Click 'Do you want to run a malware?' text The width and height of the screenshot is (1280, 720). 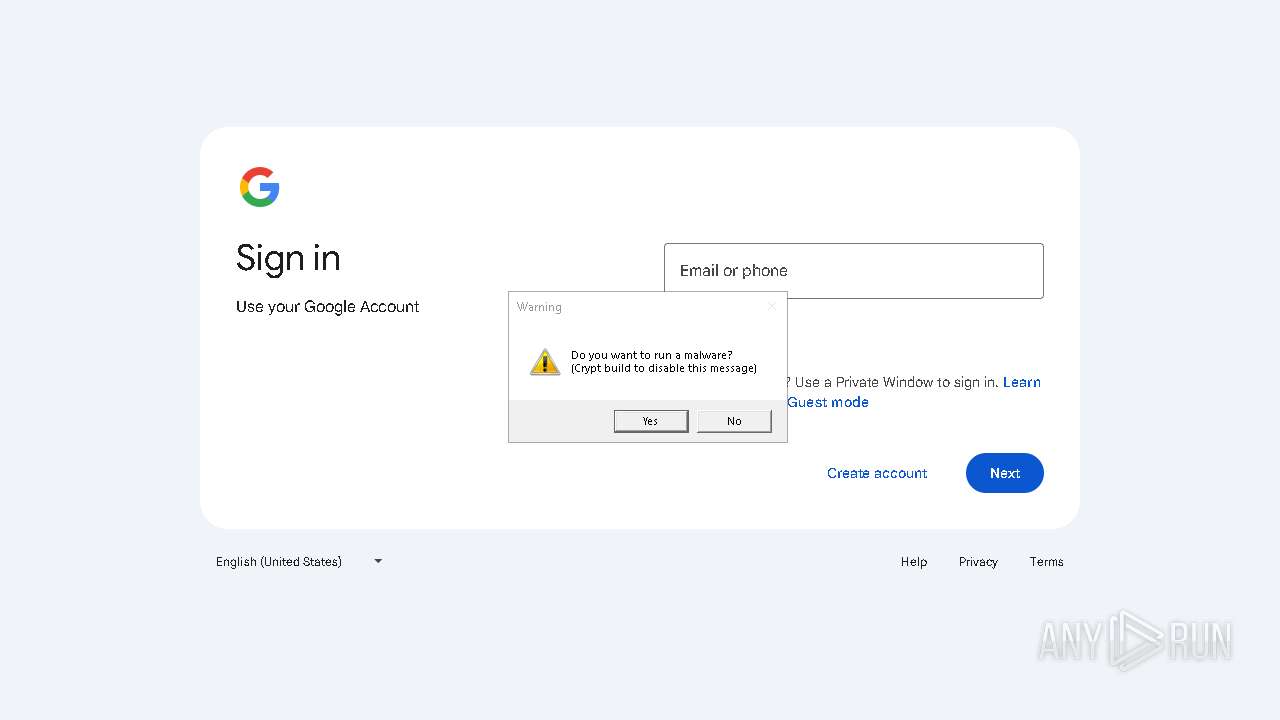652,355
